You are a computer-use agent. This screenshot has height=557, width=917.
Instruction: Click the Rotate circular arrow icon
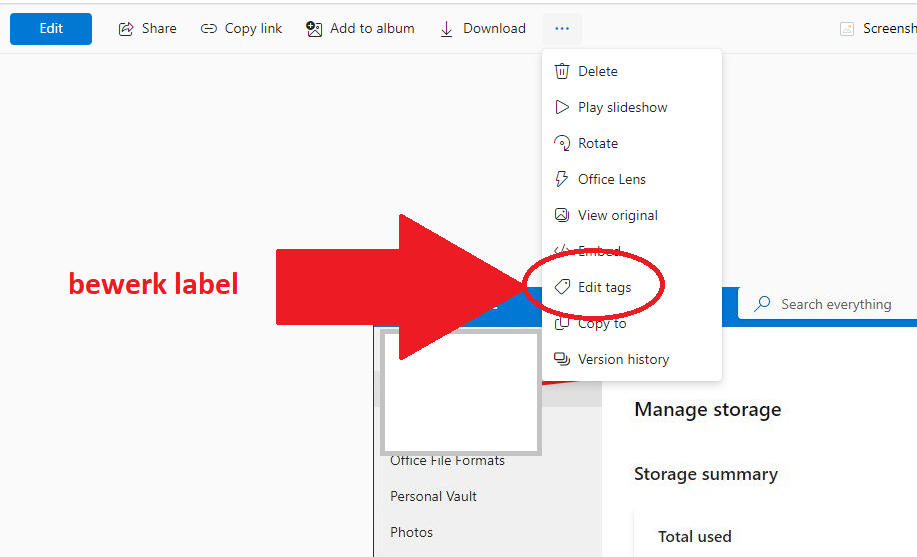(x=562, y=143)
